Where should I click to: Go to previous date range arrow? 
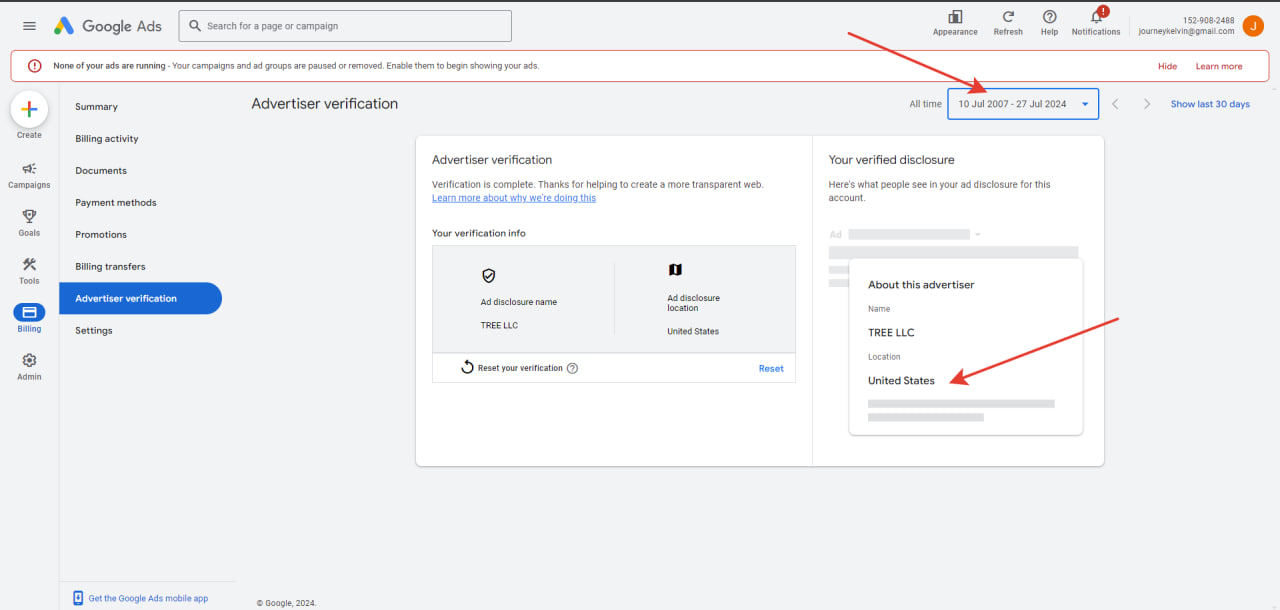pos(1115,104)
